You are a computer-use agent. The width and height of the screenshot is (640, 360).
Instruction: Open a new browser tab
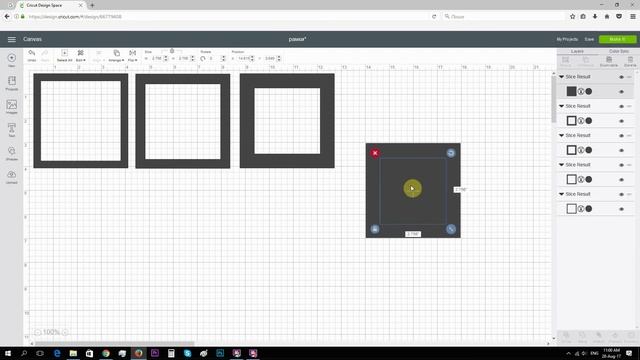pos(92,5)
